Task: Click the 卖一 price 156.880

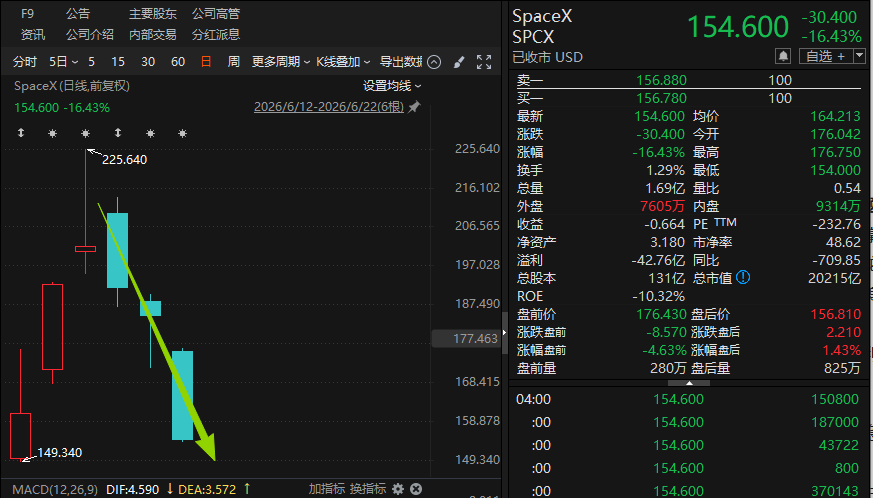Action: pyautogui.click(x=661, y=80)
